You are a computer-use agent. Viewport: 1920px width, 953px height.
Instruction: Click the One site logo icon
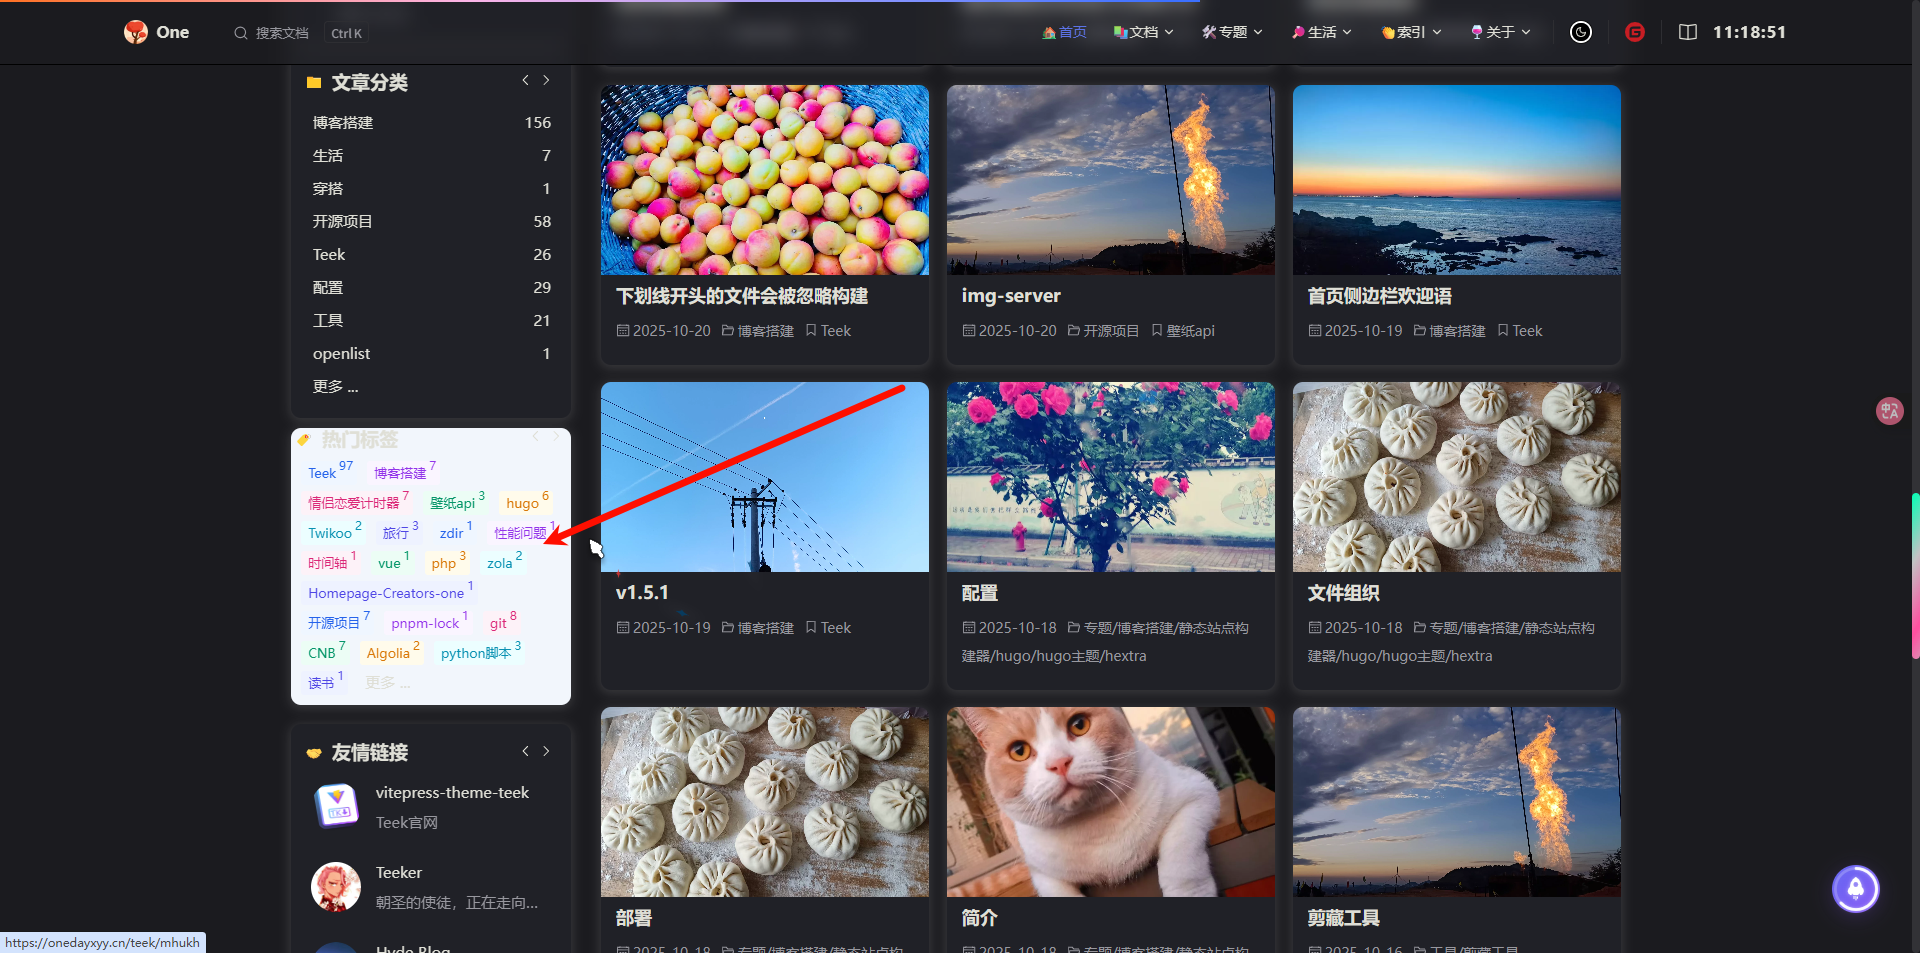click(x=136, y=32)
